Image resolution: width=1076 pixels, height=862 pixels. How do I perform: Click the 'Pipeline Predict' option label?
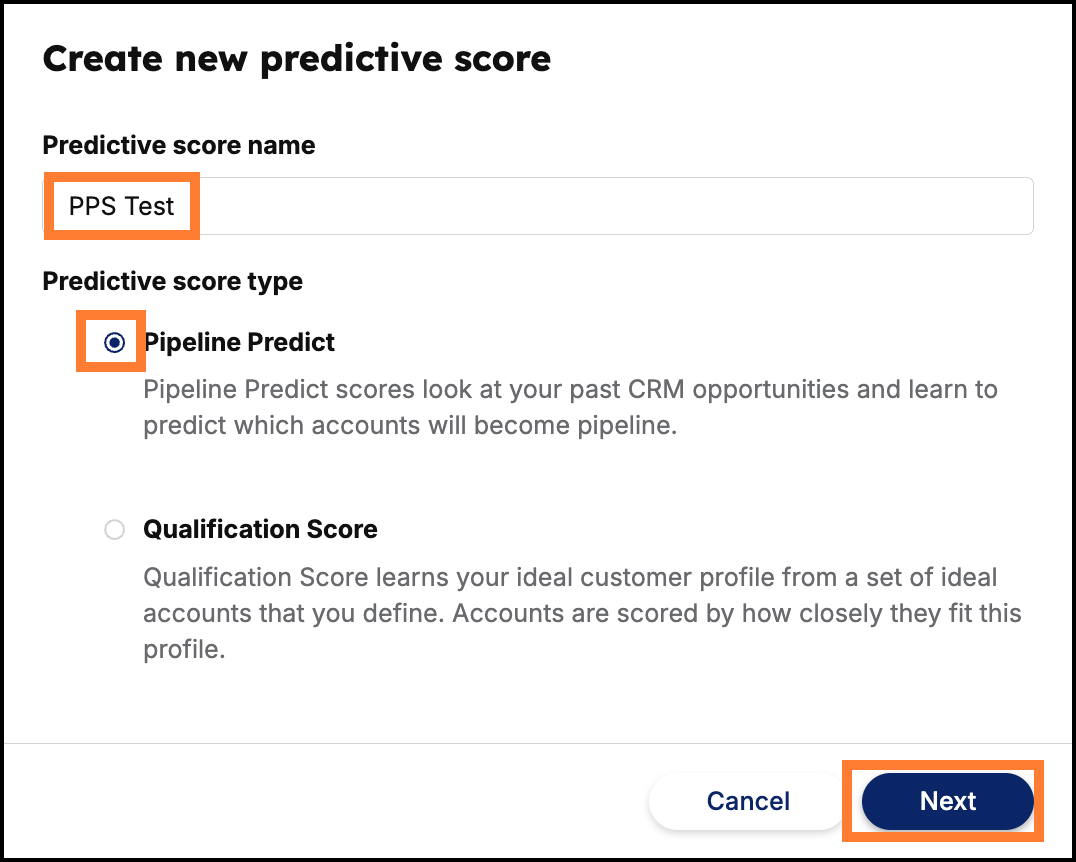(x=239, y=342)
